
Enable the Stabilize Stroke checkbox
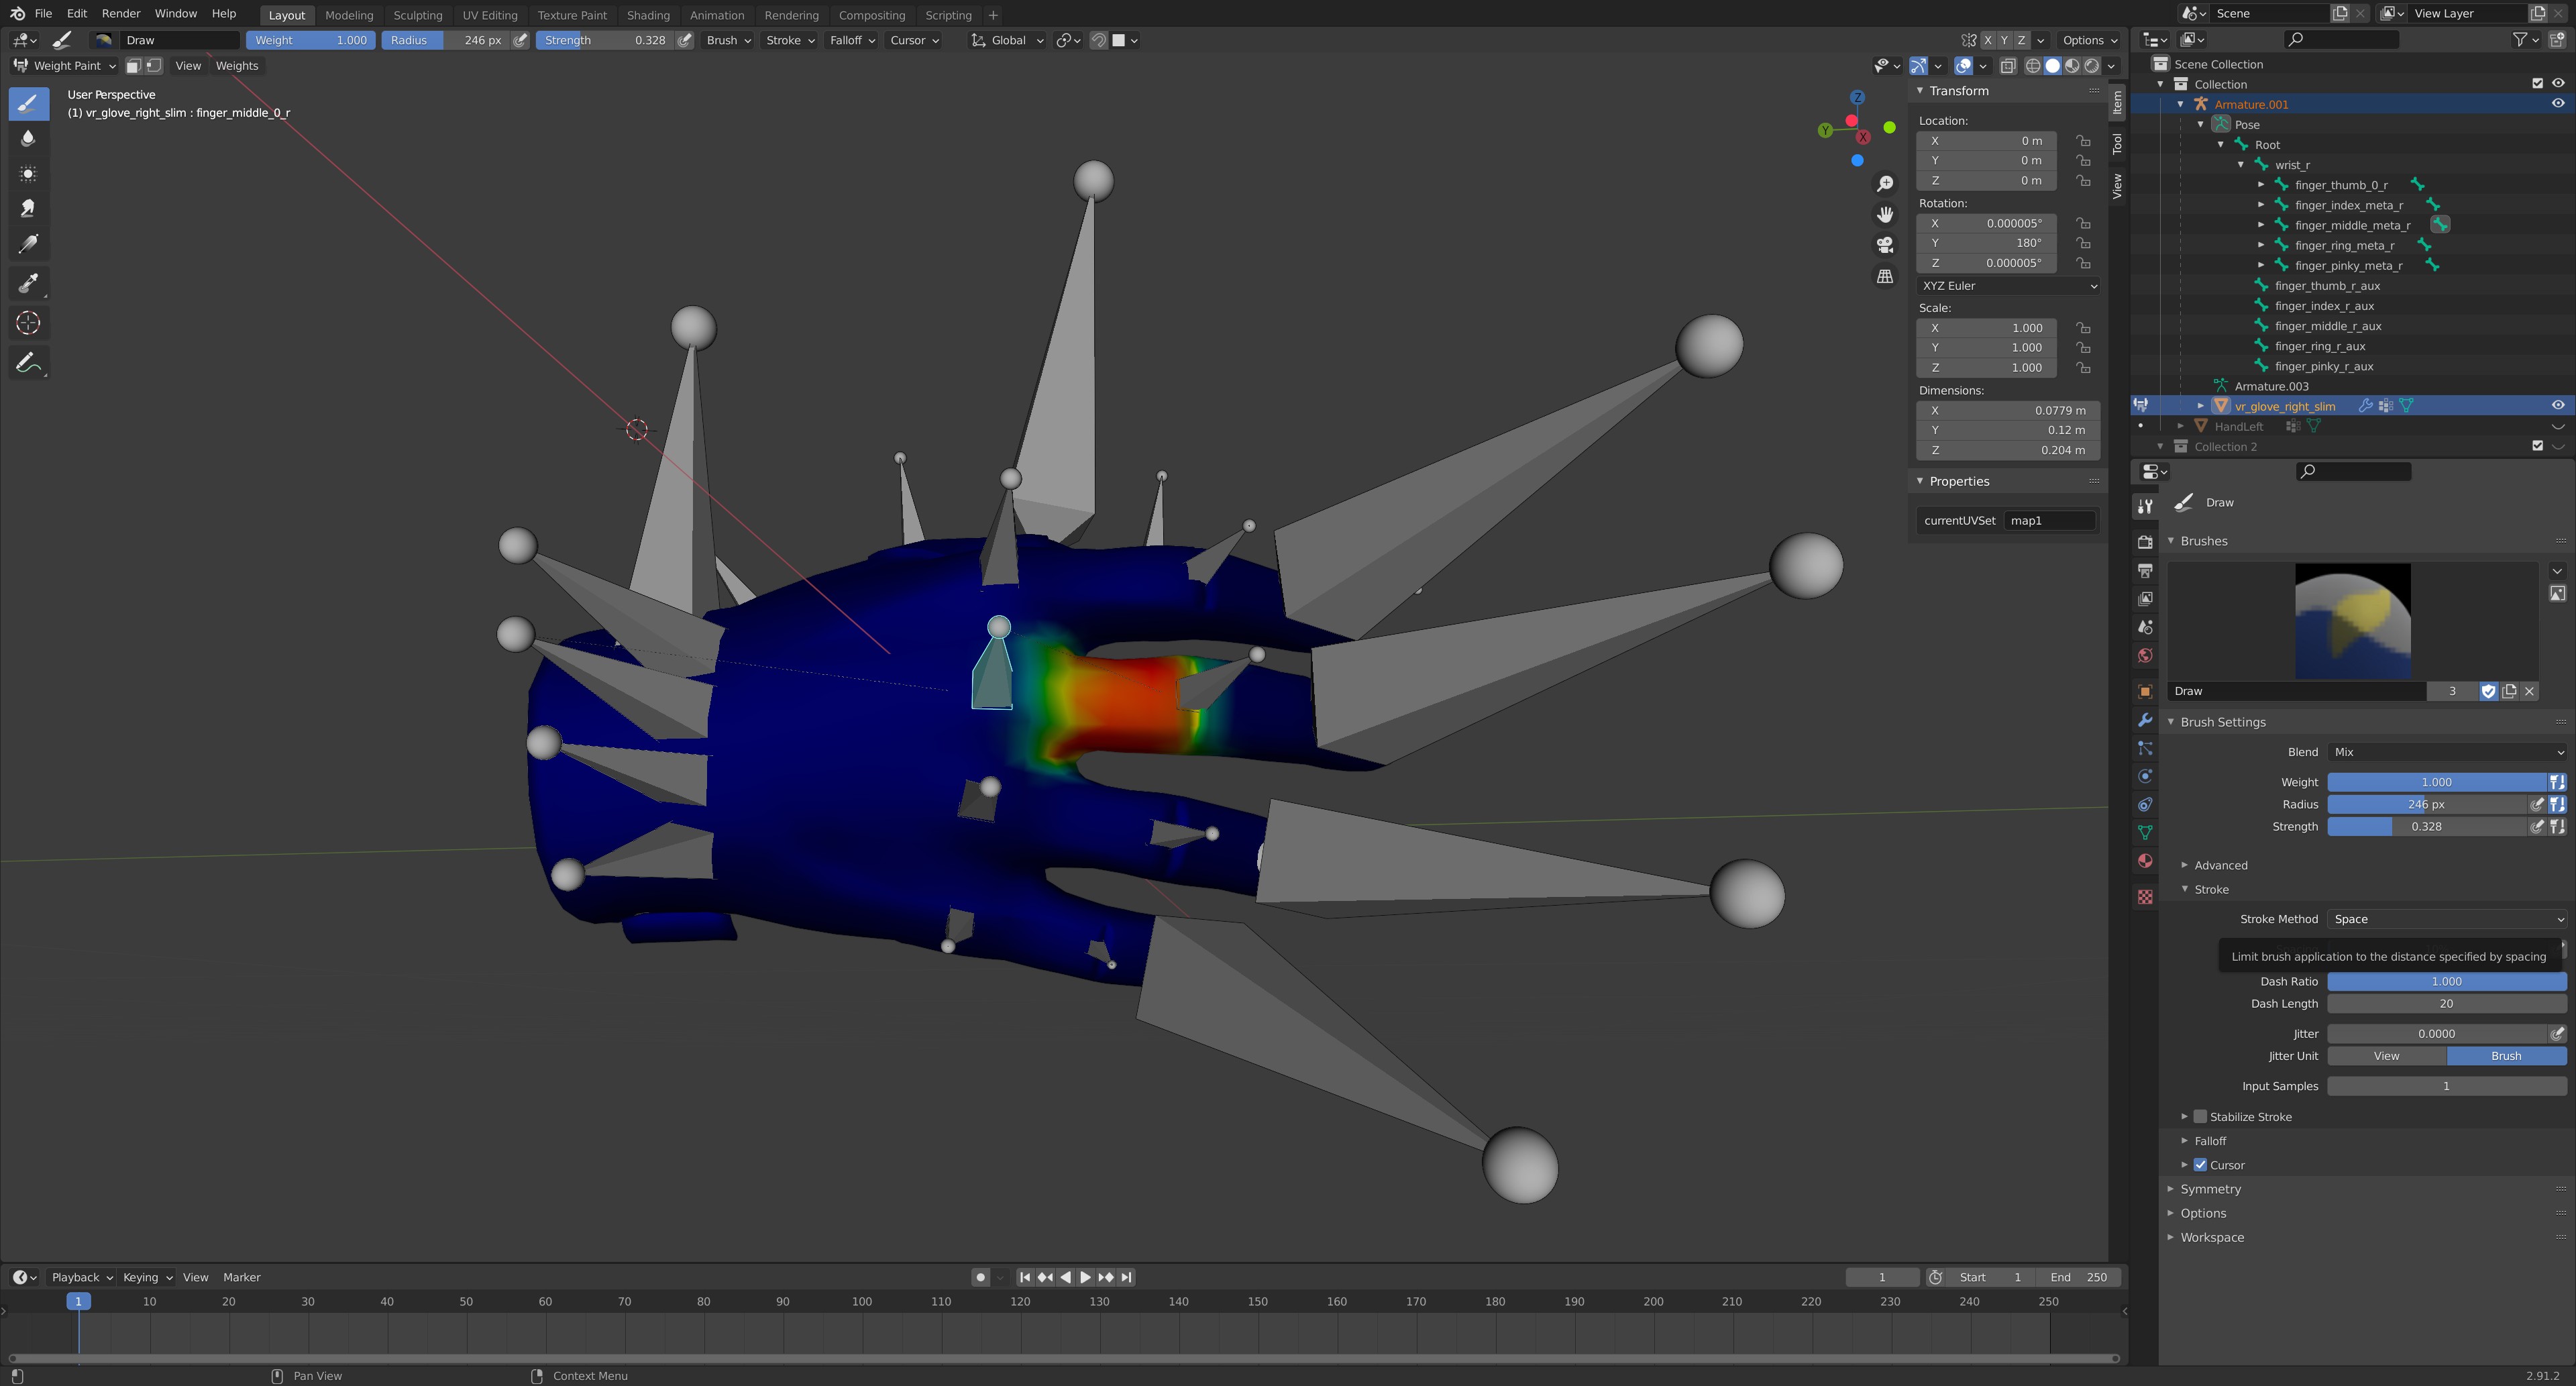click(2200, 1116)
